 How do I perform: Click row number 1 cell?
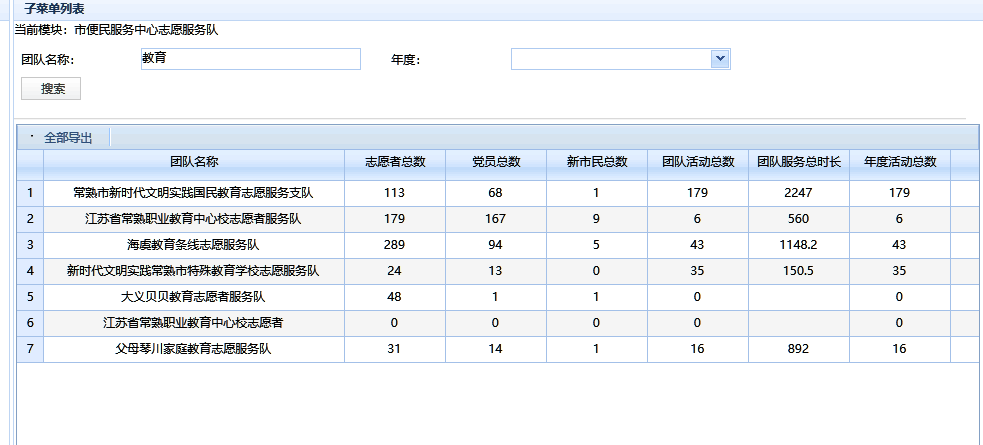(x=30, y=193)
